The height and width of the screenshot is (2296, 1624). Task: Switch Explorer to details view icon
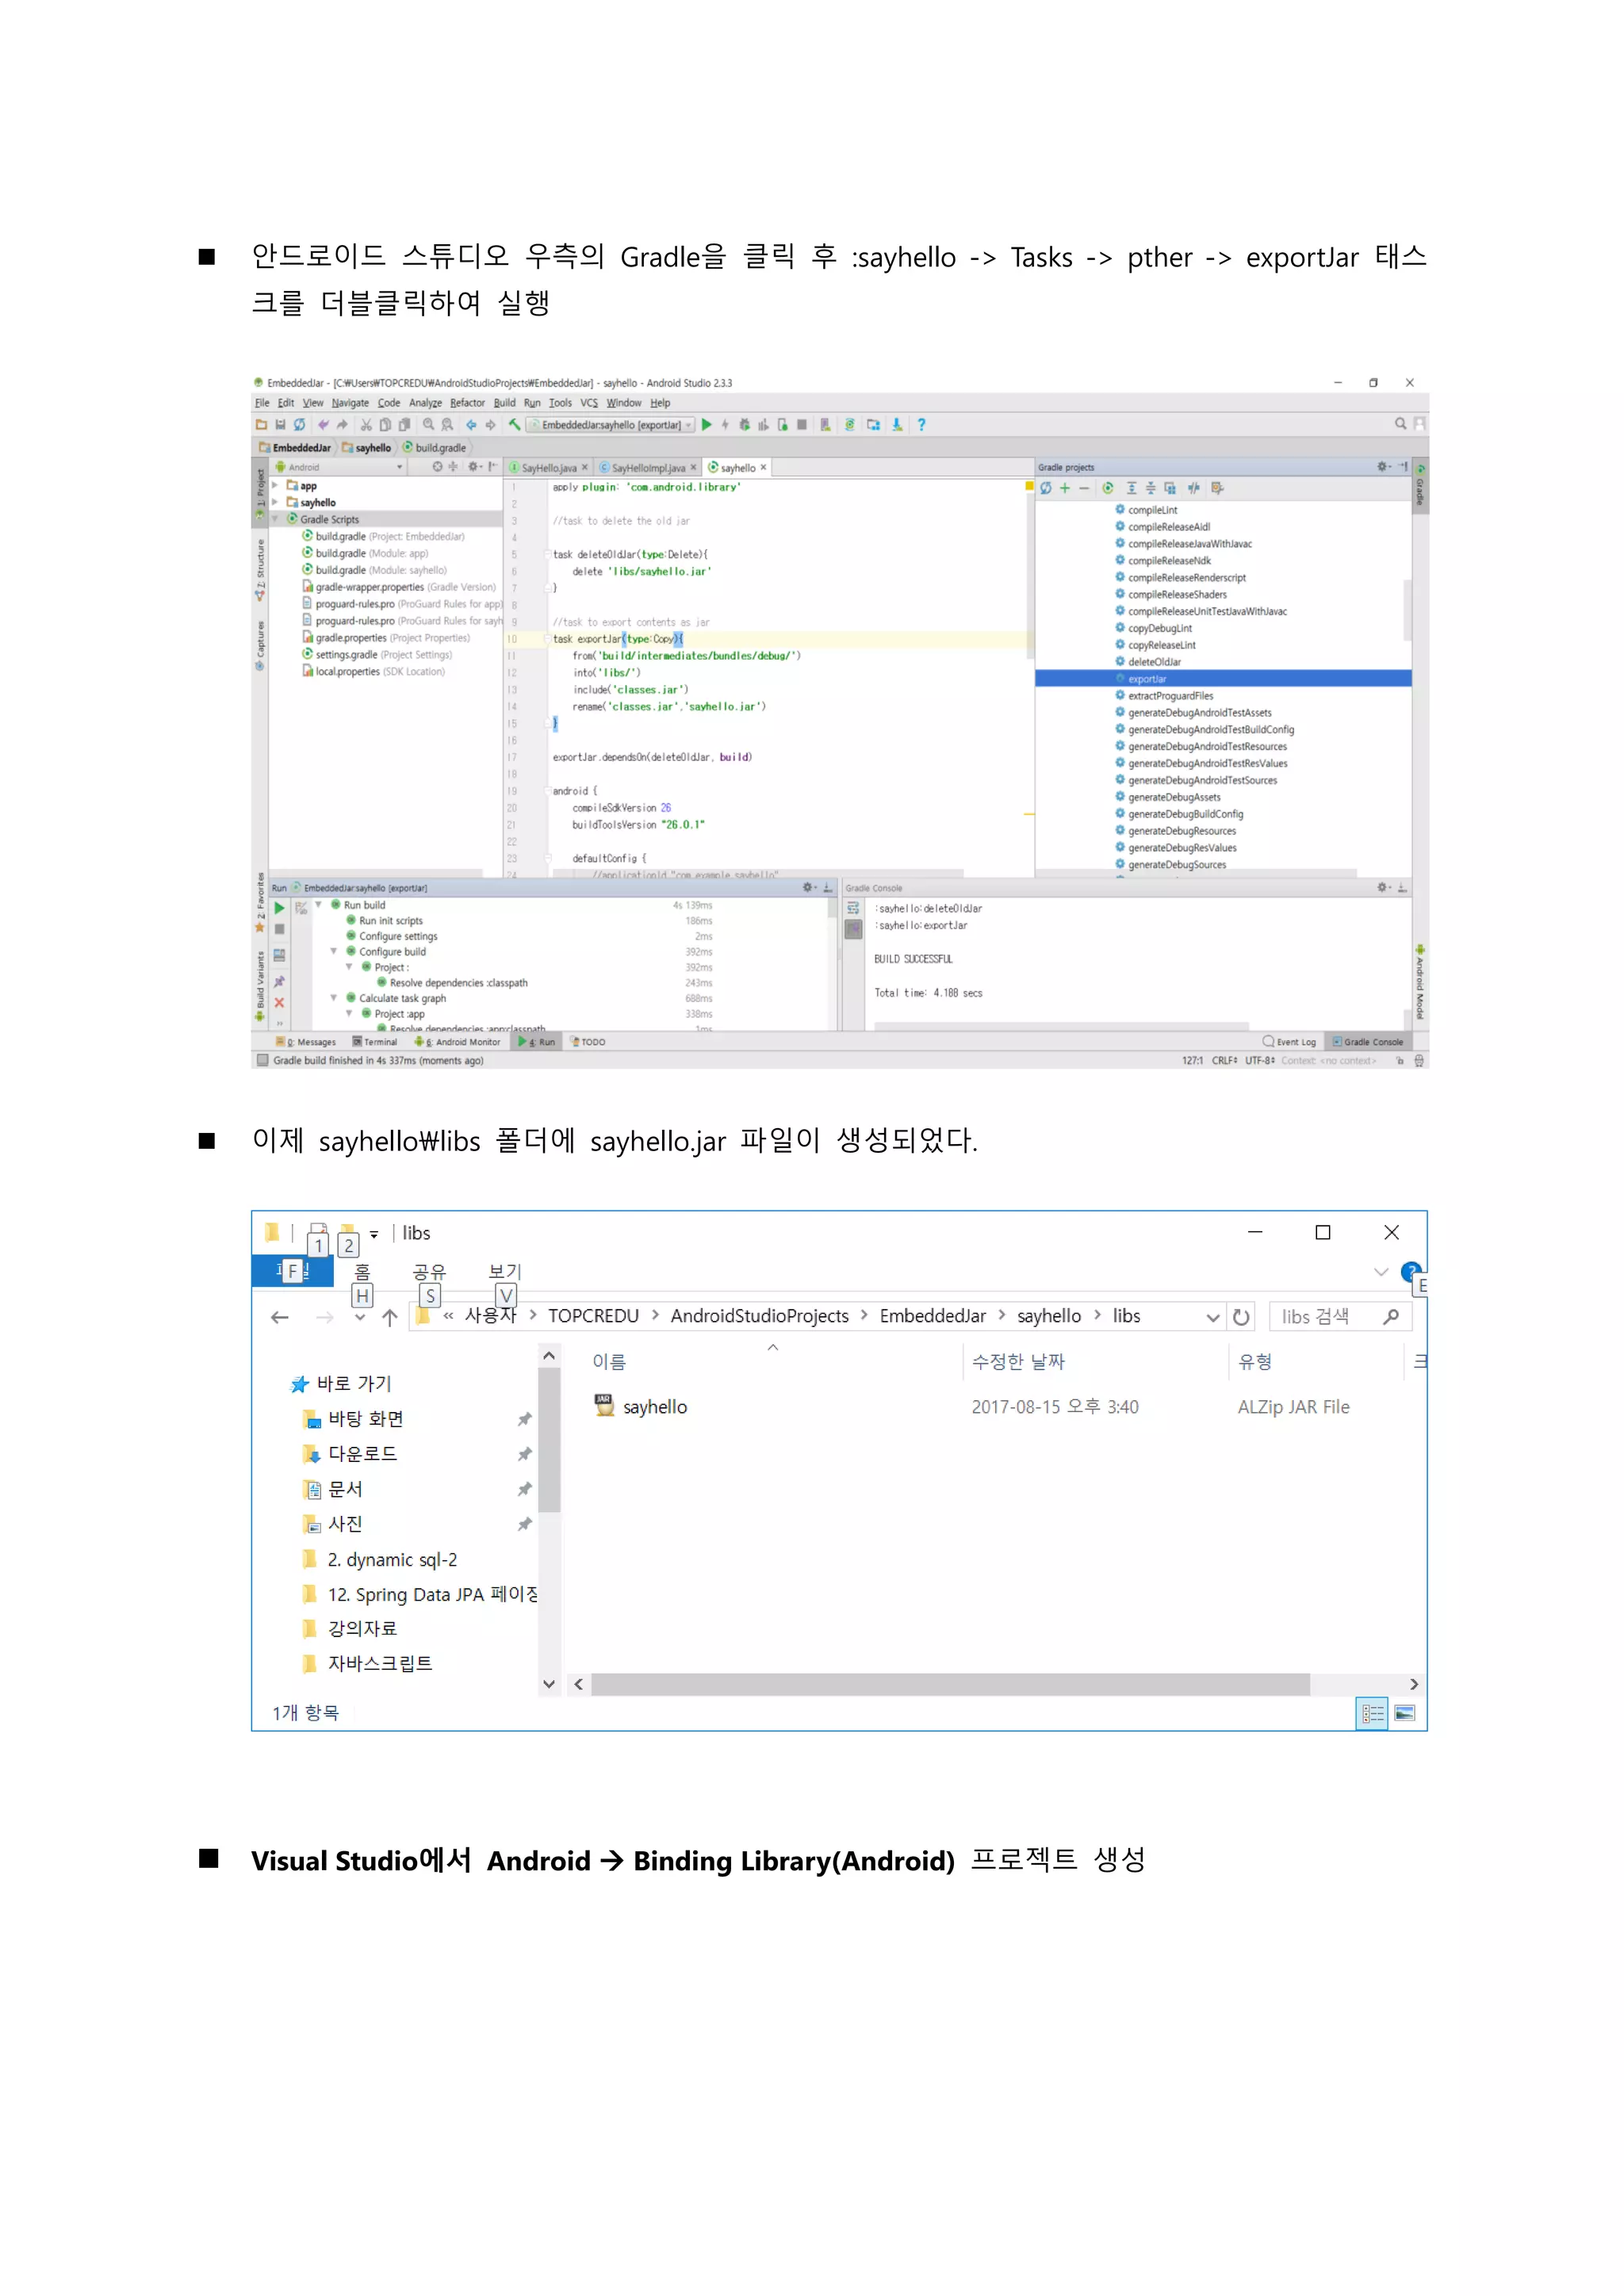1373,1714
